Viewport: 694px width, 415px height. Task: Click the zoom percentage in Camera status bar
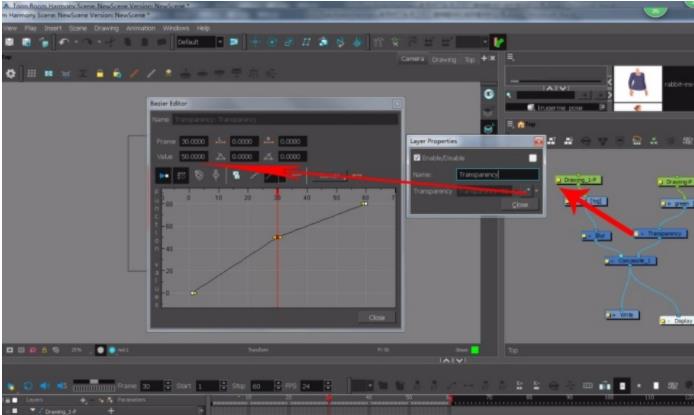pyautogui.click(x=77, y=350)
